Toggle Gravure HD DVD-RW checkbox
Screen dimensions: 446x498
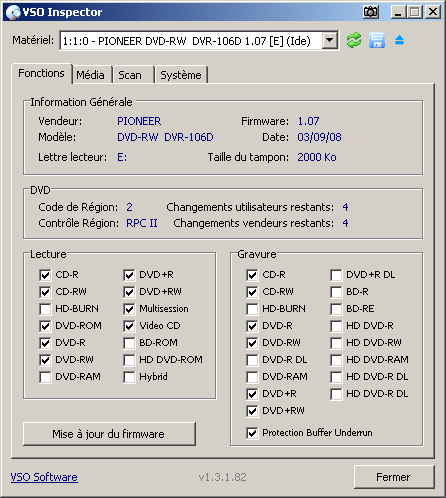pyautogui.click(x=336, y=343)
